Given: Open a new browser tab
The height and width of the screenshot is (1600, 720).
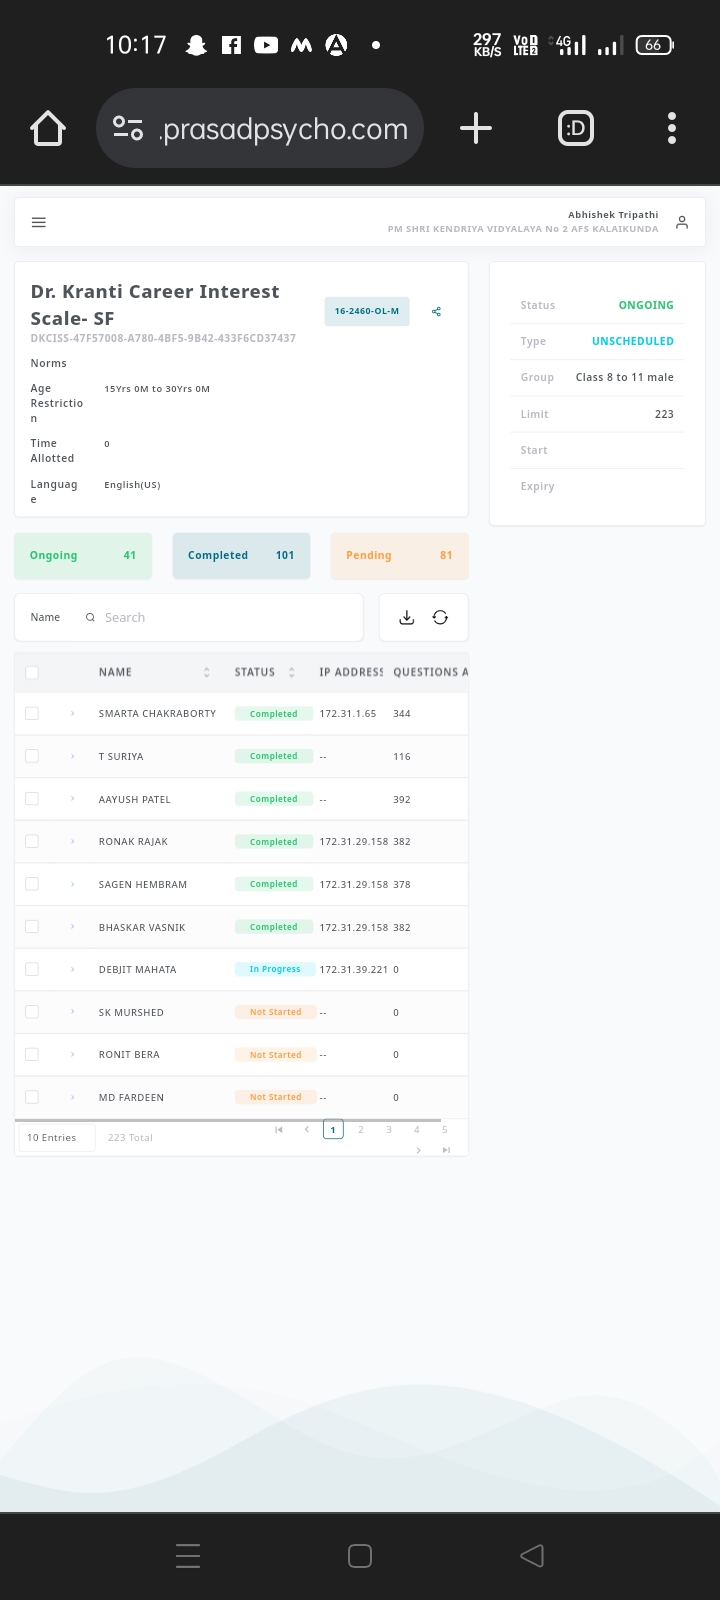Looking at the screenshot, I should (476, 129).
